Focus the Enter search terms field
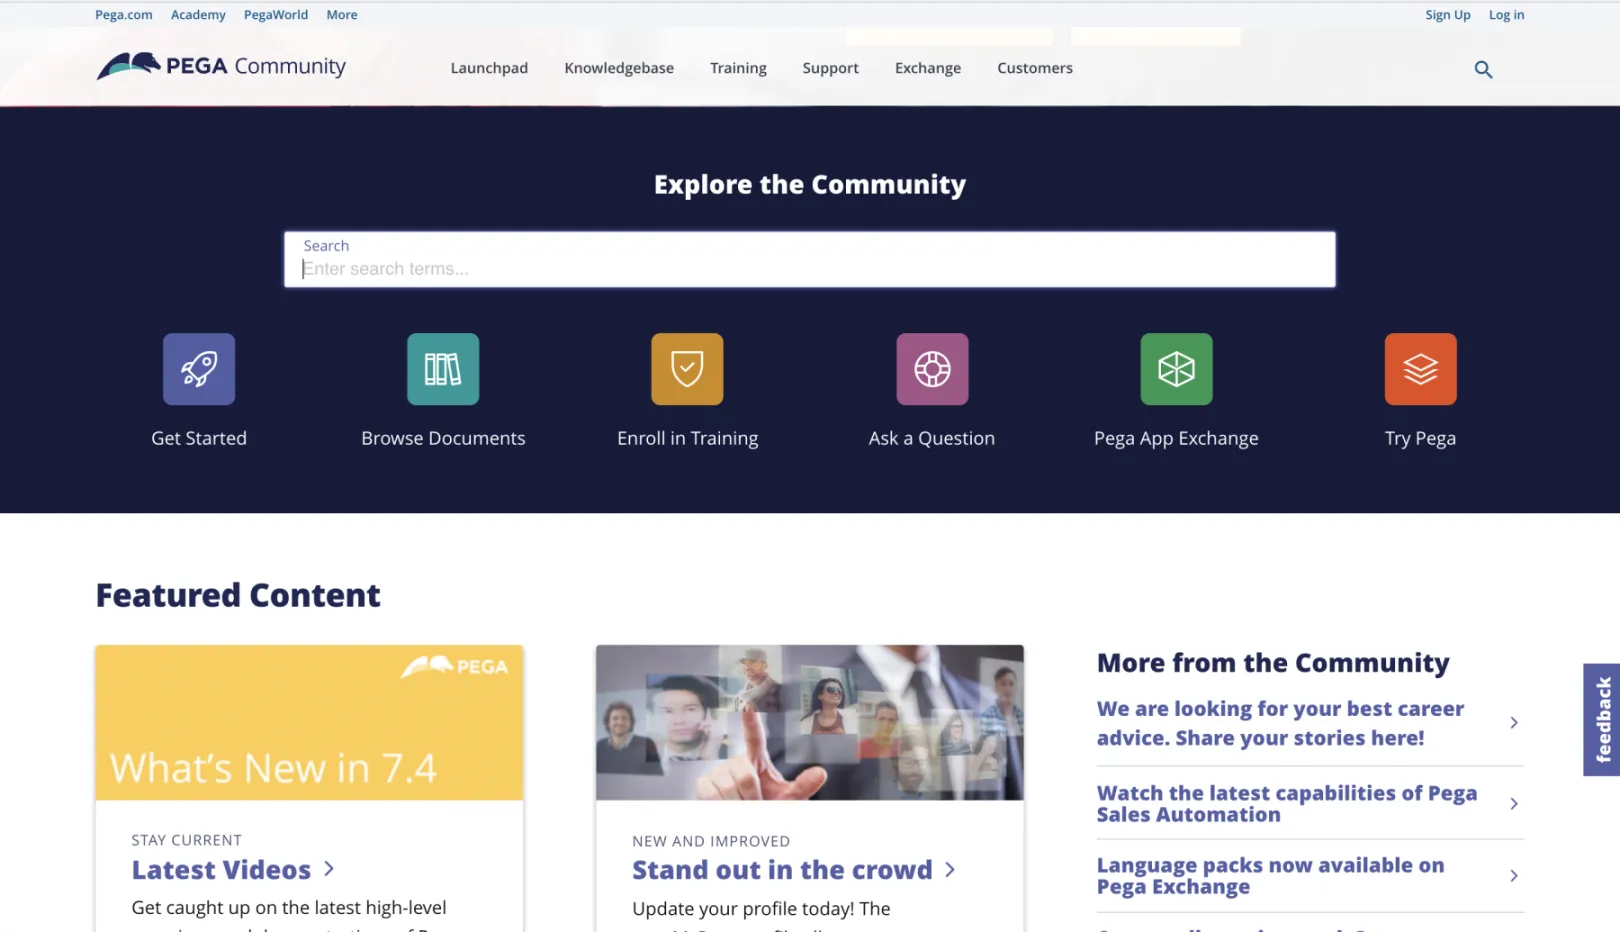 (x=810, y=260)
